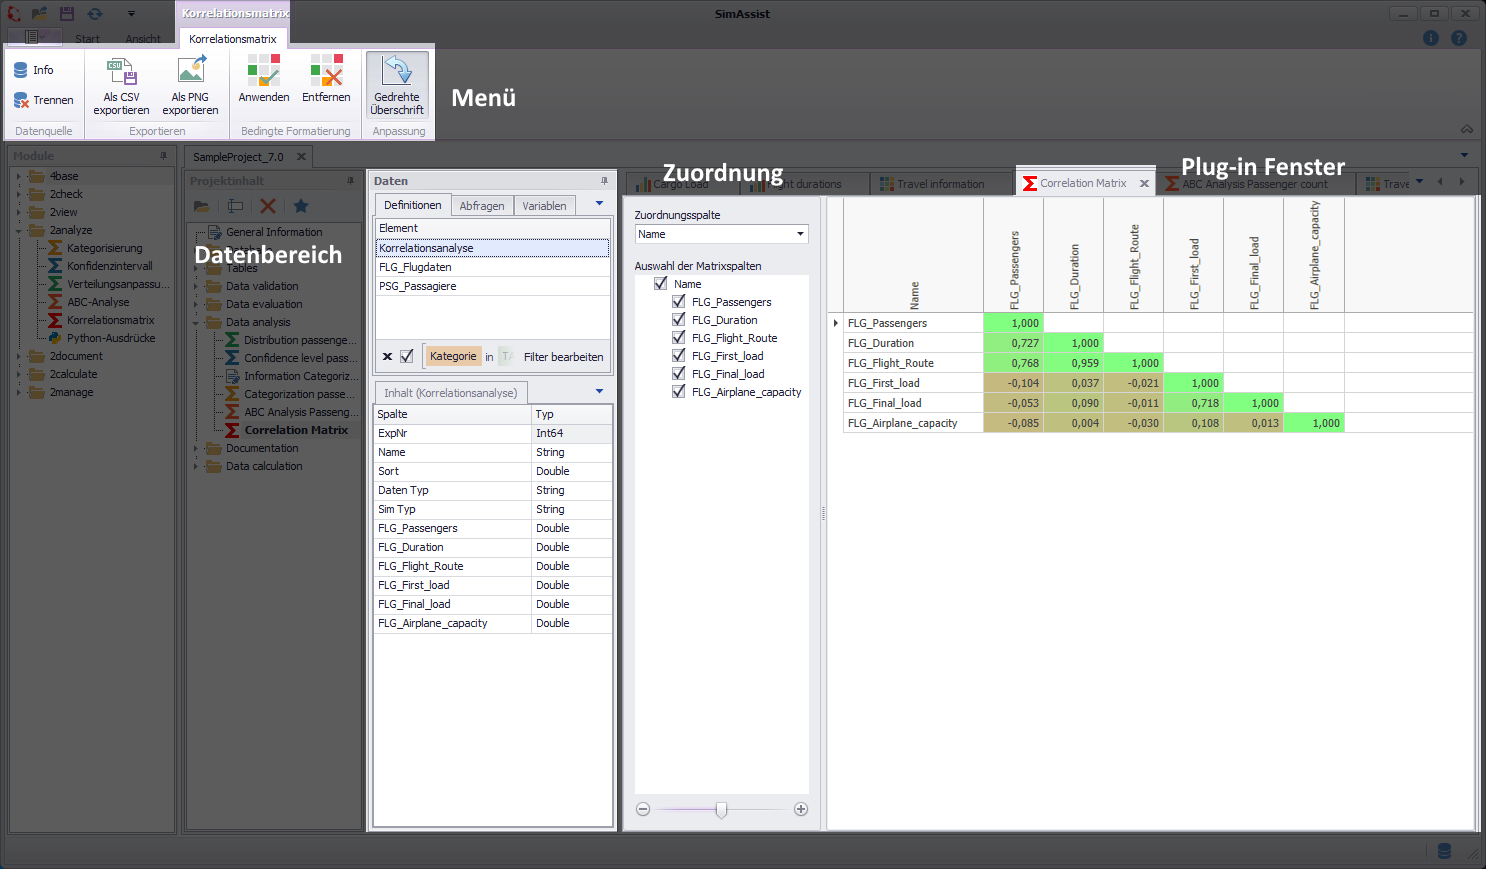The width and height of the screenshot is (1486, 869).
Task: Uncheck the FLG_Duration matrix column
Action: point(678,319)
